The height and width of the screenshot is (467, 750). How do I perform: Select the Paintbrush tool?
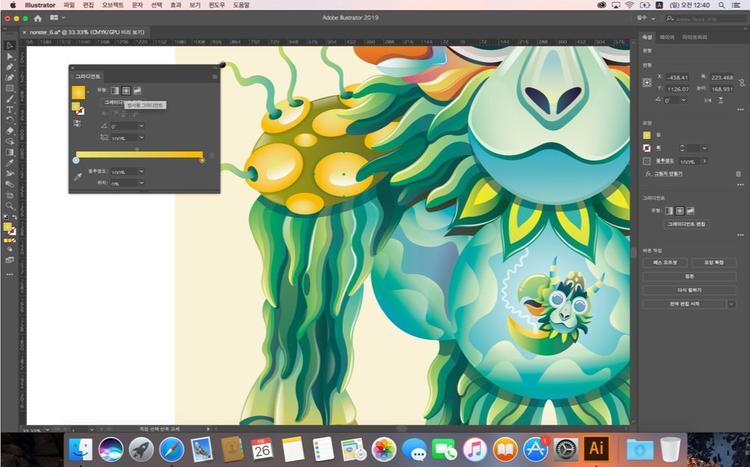coord(10,99)
